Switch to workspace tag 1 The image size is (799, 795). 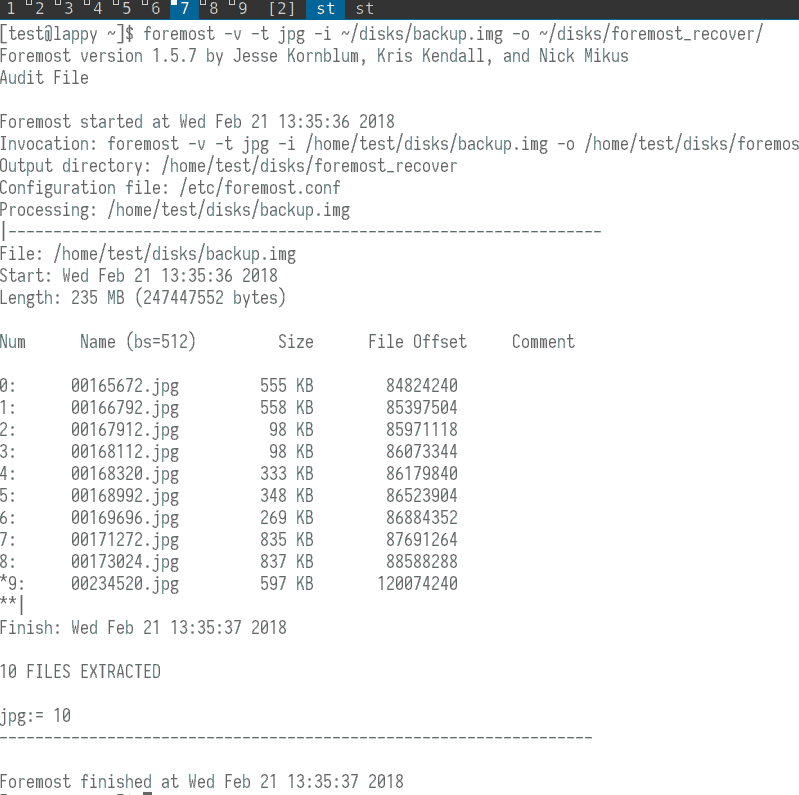pyautogui.click(x=9, y=9)
